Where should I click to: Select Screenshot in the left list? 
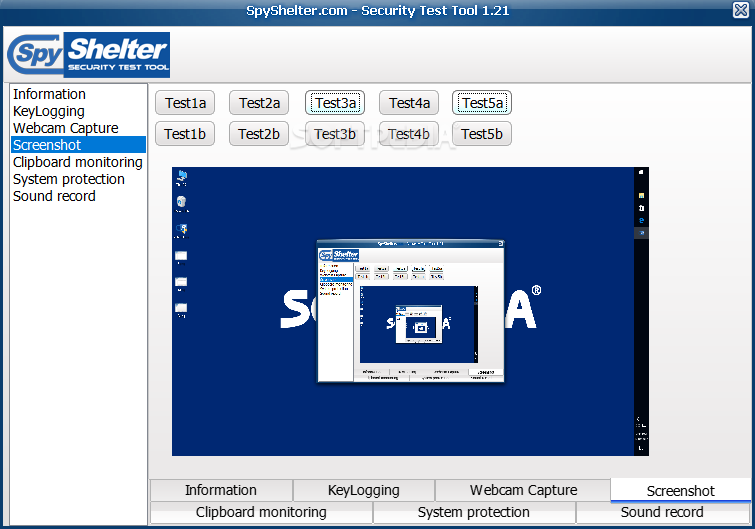click(78, 145)
